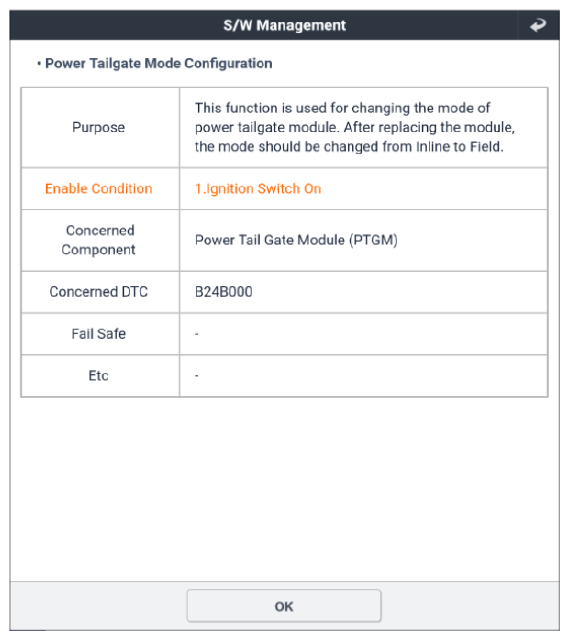Viewport: 569px width, 640px height.
Task: Click empty area below the info table
Action: click(x=284, y=488)
